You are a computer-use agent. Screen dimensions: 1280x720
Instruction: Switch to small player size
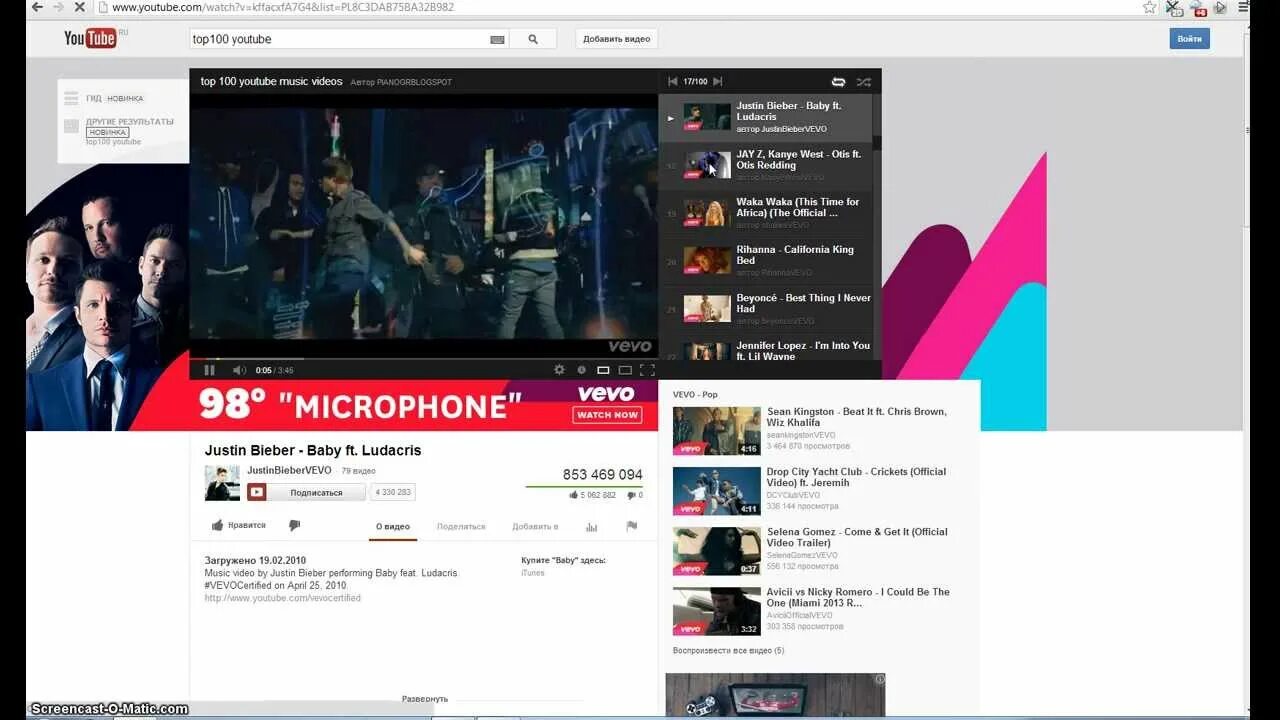tap(603, 370)
